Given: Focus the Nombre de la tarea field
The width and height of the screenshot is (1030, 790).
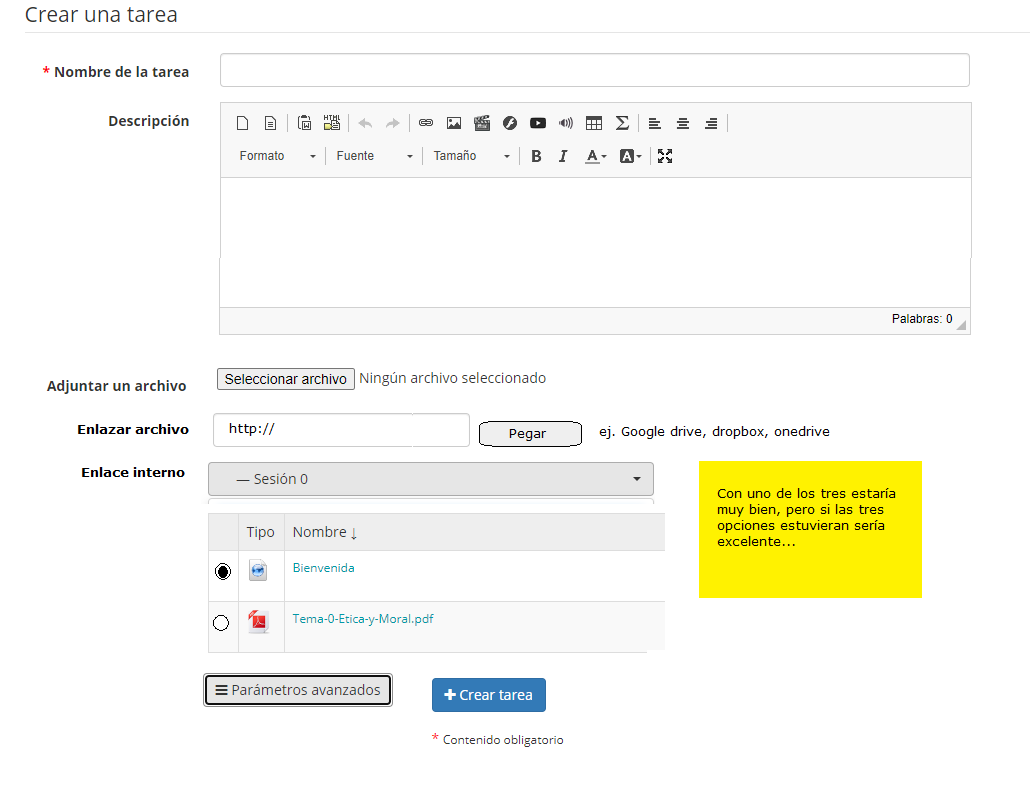Looking at the screenshot, I should coord(594,70).
